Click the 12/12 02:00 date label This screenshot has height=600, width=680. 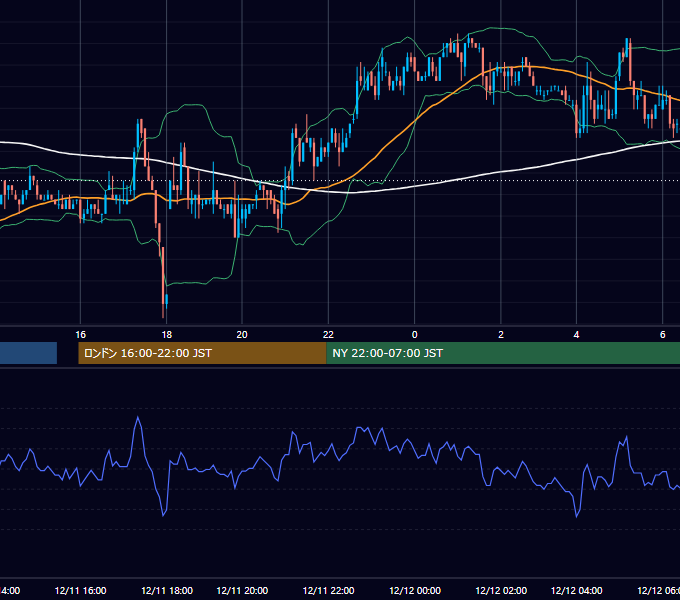pos(501,590)
